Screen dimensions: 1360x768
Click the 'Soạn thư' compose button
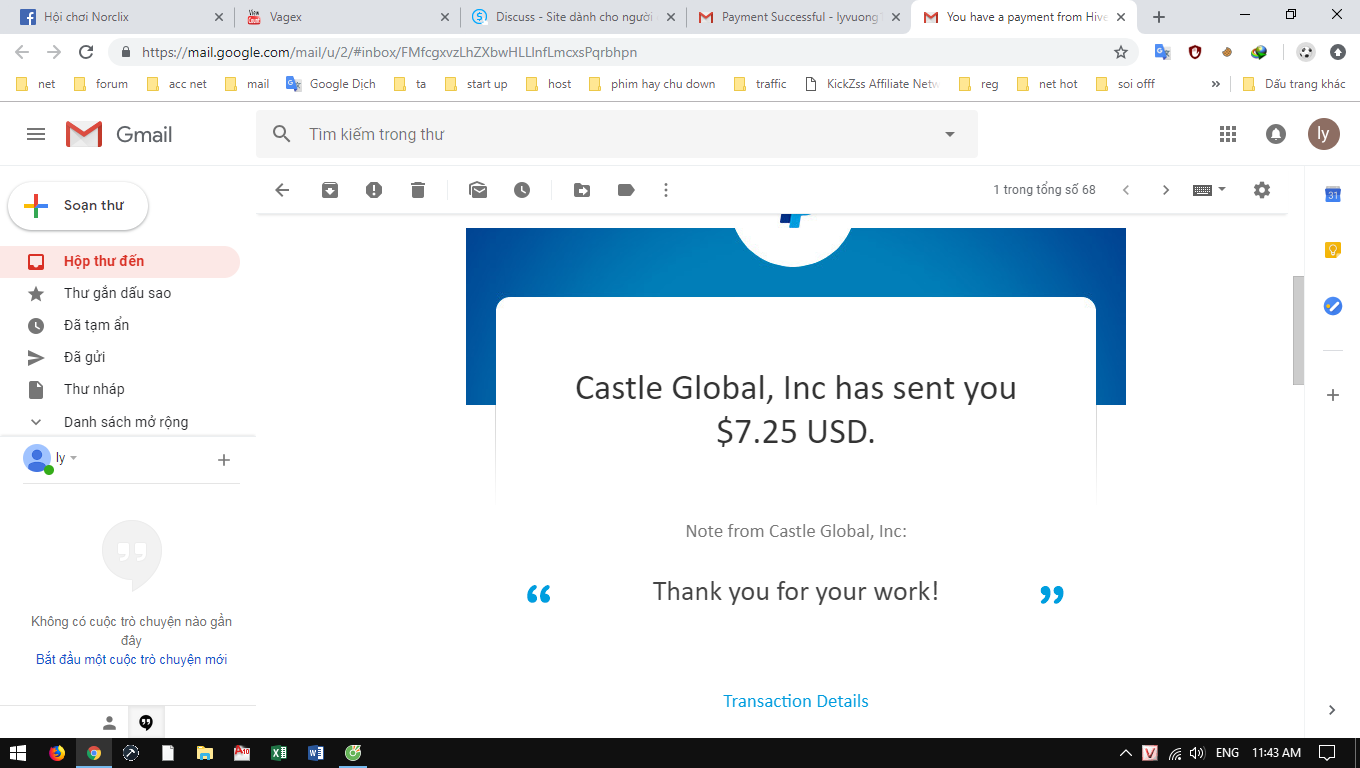78,206
